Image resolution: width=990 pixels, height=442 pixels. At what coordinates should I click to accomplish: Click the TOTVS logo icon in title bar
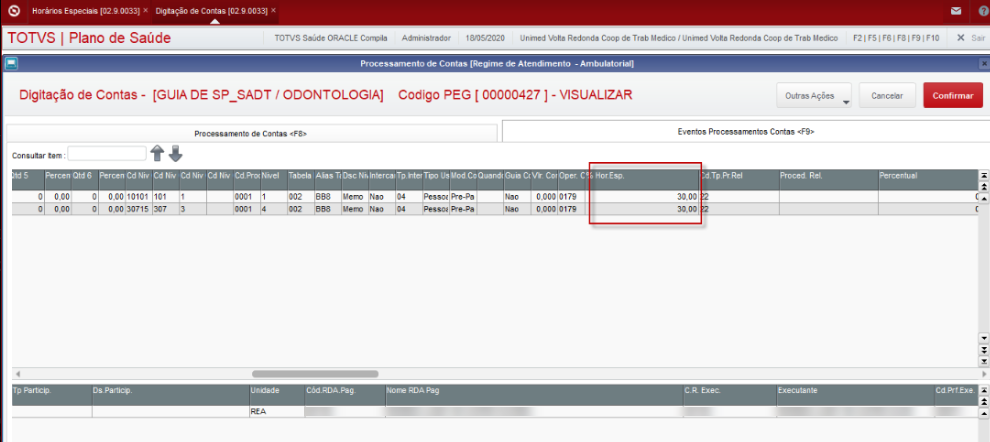click(x=13, y=11)
